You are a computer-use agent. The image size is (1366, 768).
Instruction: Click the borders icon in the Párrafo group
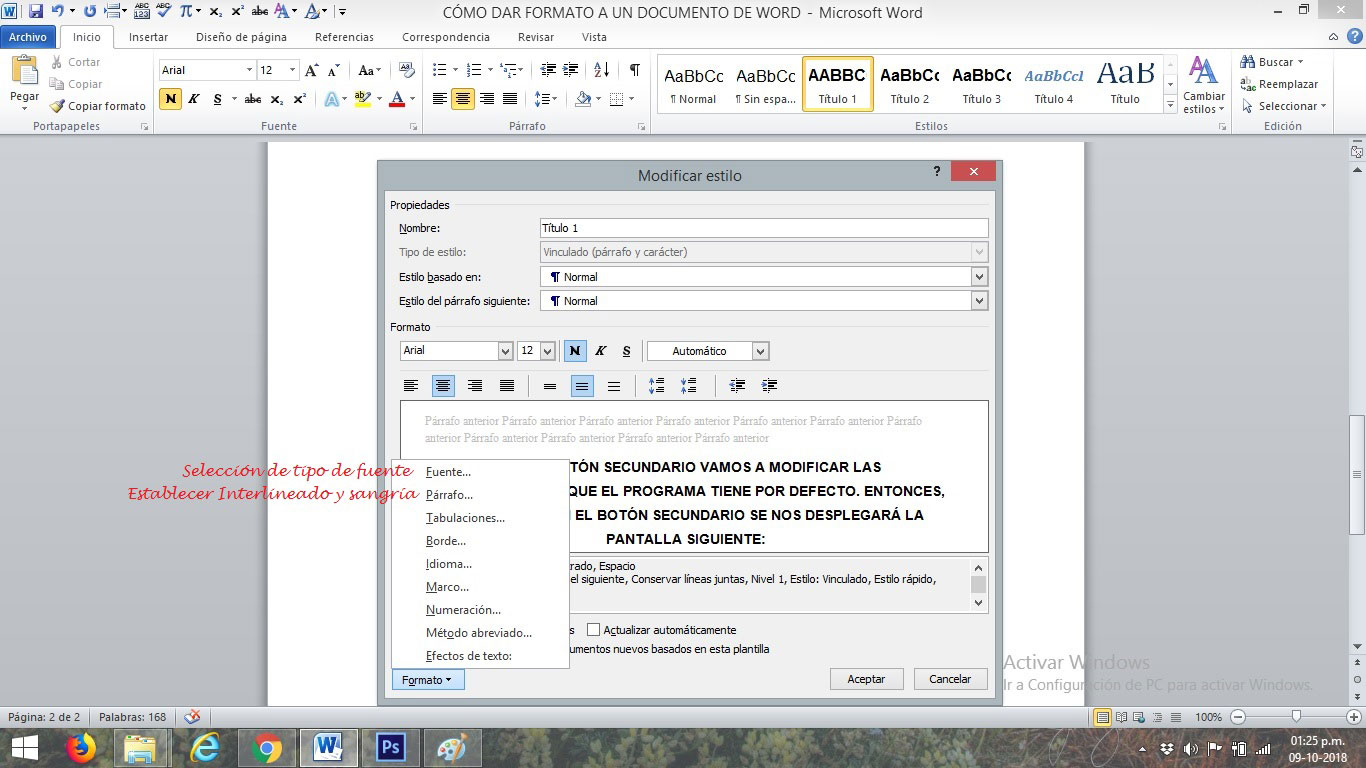[617, 99]
